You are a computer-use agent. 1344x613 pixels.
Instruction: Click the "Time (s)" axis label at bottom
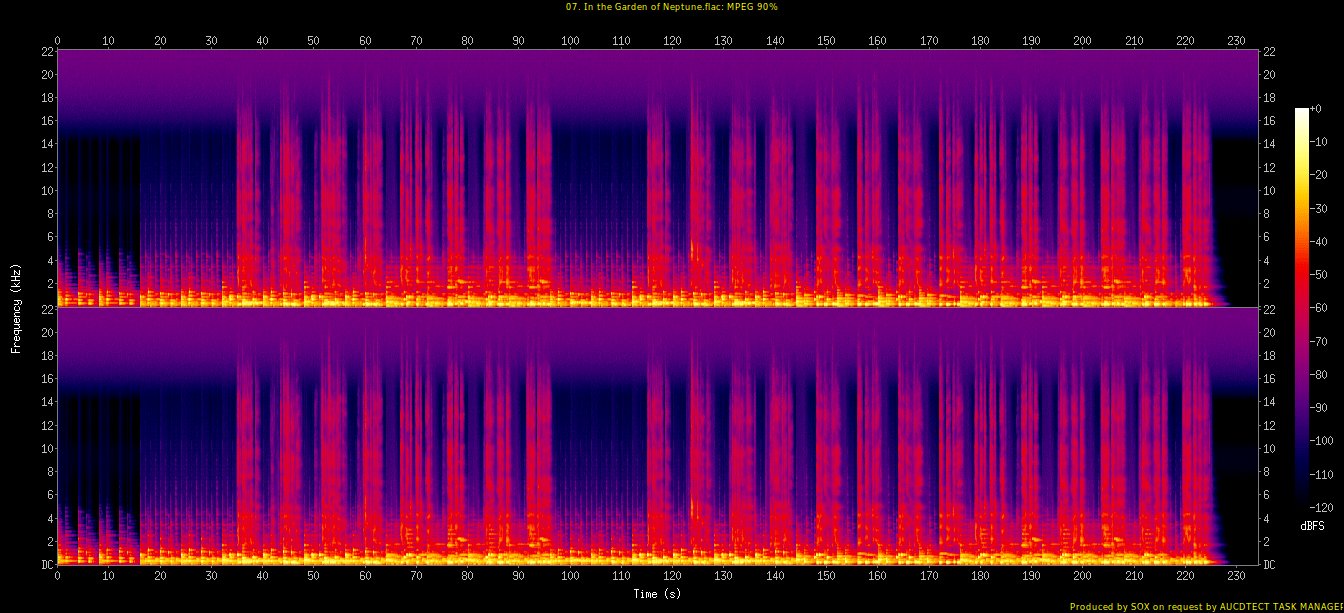click(x=657, y=593)
